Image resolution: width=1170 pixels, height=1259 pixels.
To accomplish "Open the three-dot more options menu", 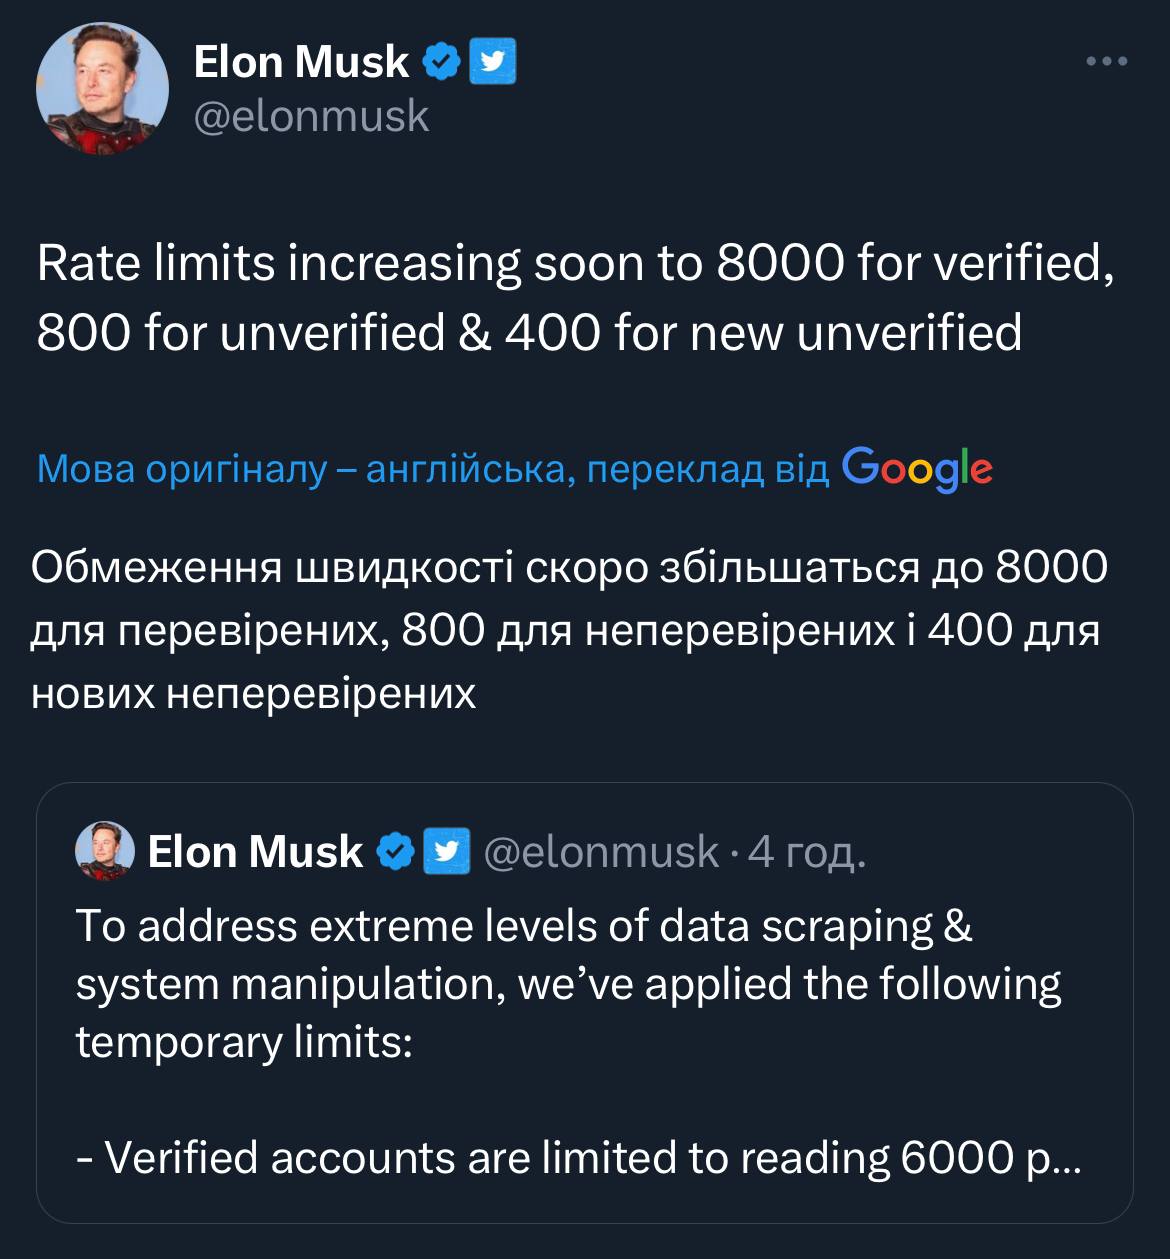I will pos(1106,62).
